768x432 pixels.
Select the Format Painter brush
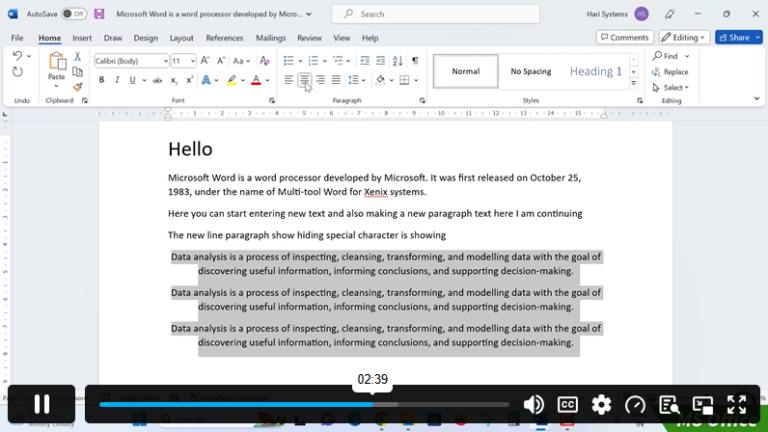(x=77, y=88)
